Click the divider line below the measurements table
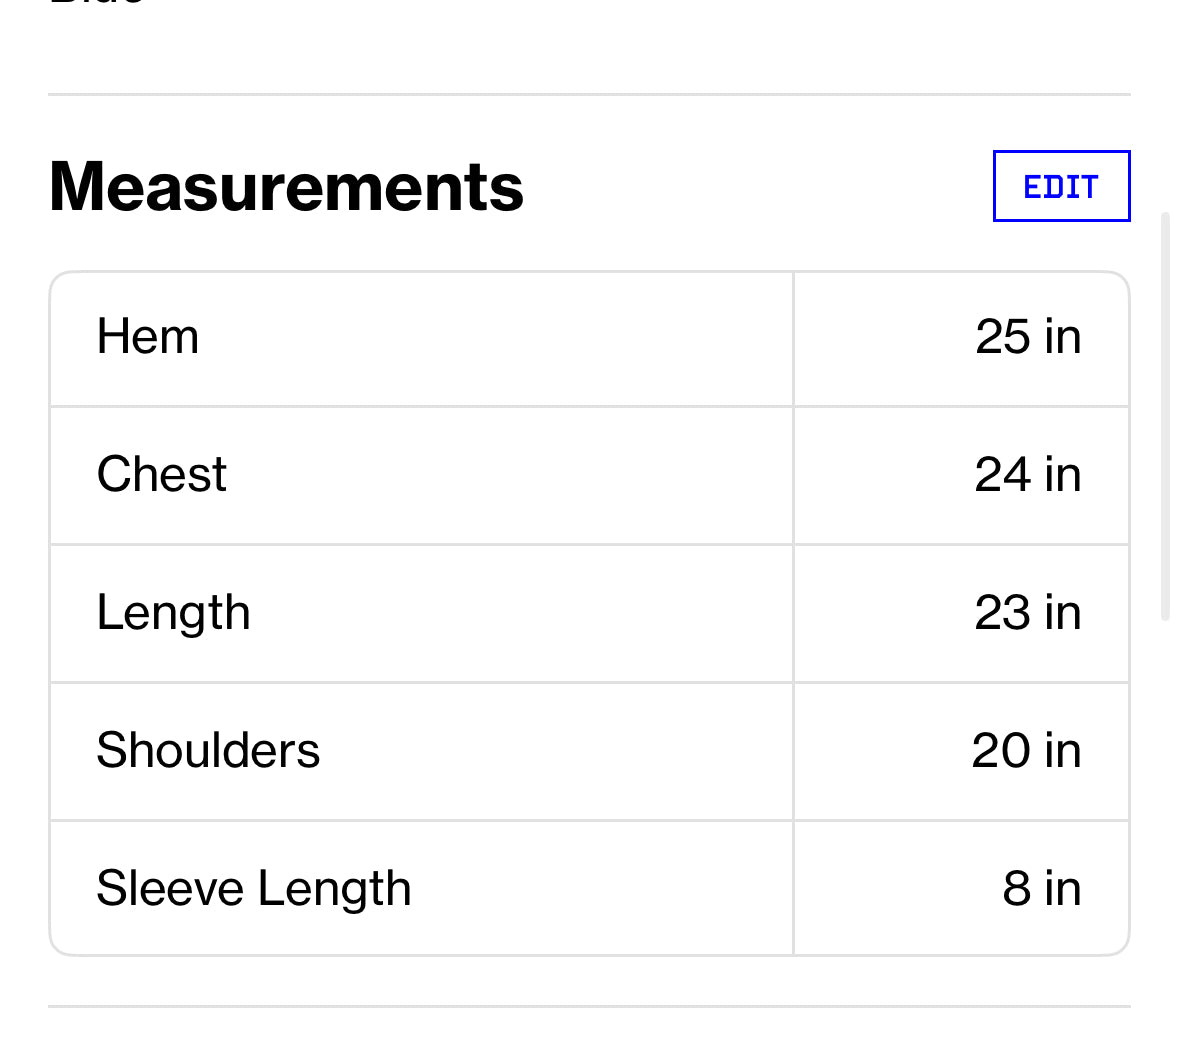 (x=589, y=1006)
